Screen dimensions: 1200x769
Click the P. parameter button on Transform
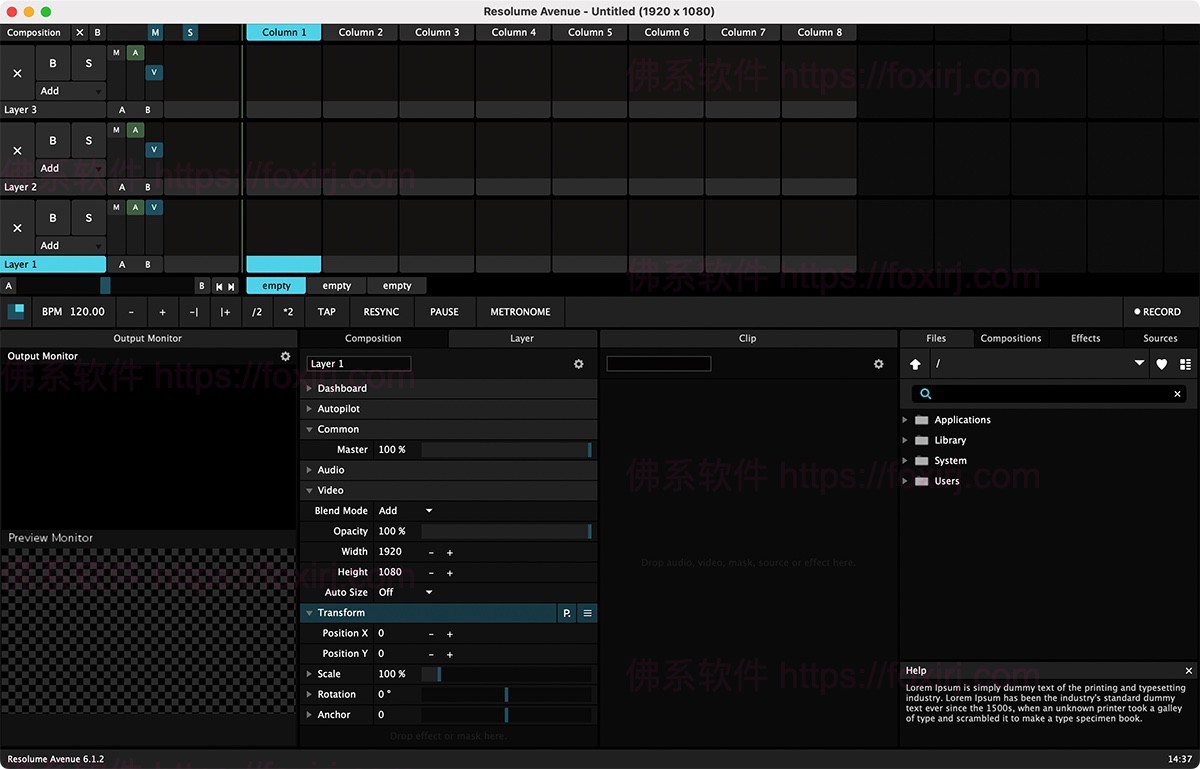coord(566,612)
